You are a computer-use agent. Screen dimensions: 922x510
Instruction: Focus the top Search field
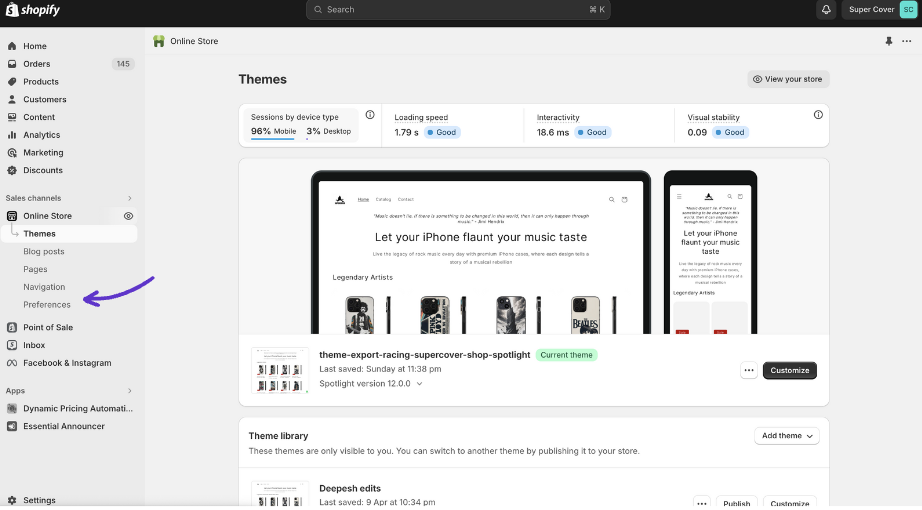pyautogui.click(x=458, y=9)
